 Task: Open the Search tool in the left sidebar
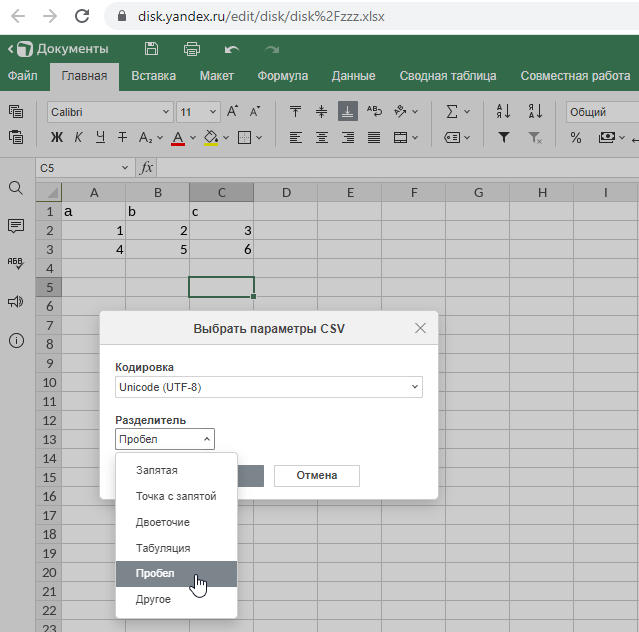16,188
